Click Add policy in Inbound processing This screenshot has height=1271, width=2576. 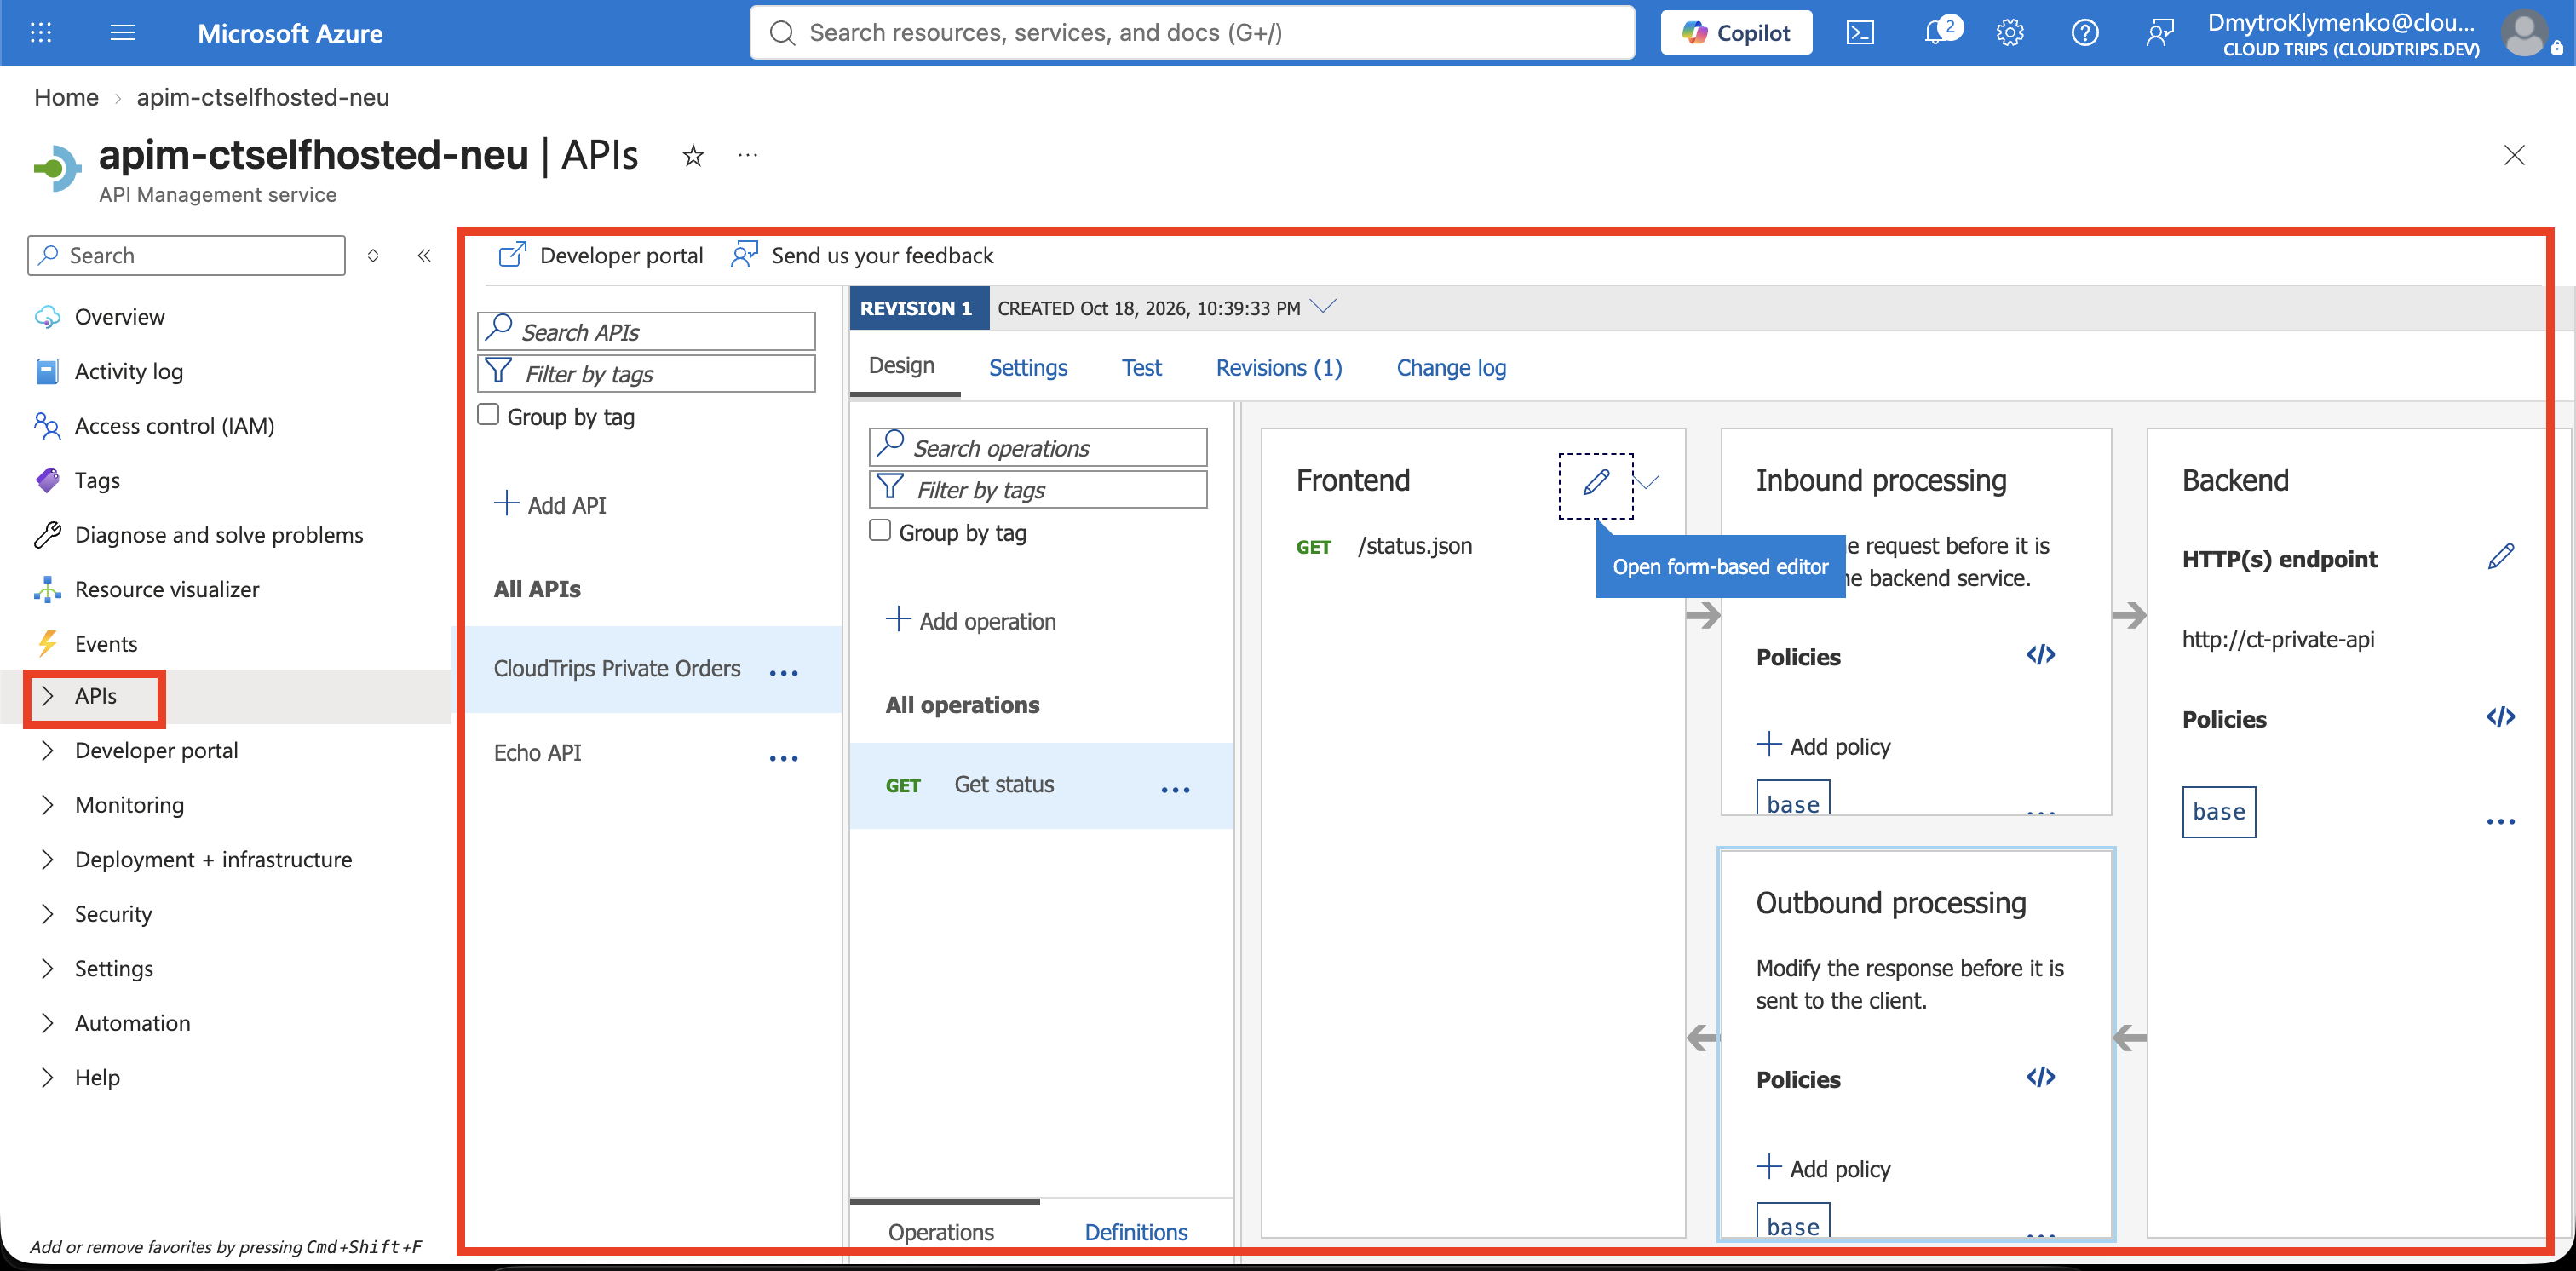(1823, 746)
